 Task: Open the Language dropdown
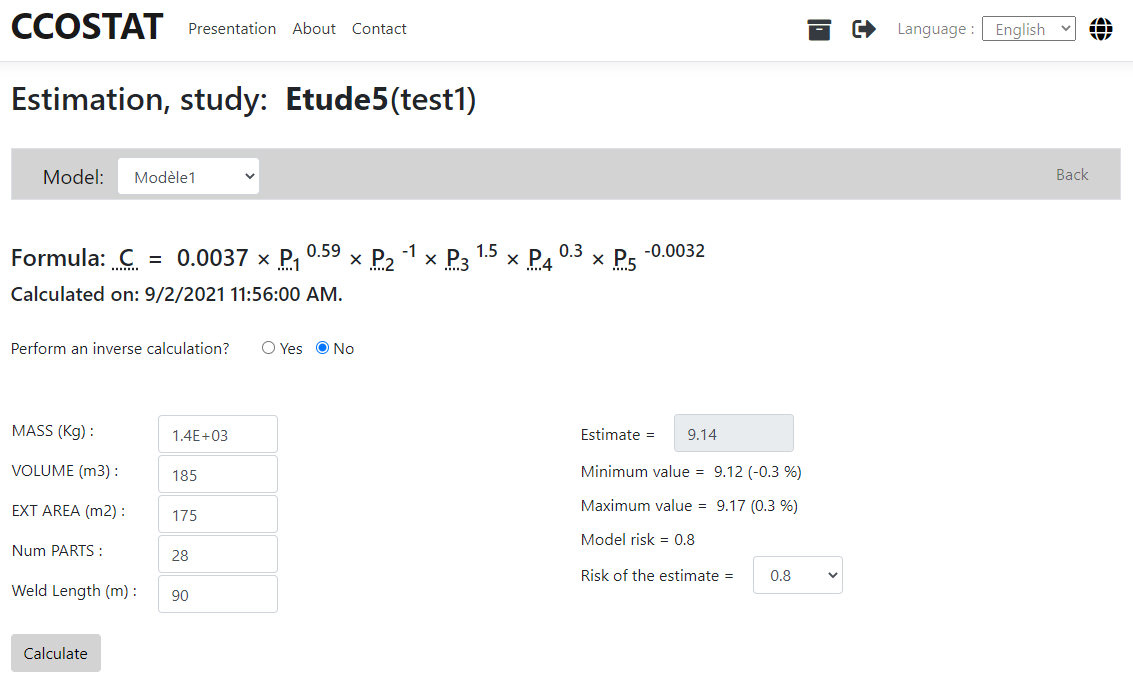point(1028,29)
